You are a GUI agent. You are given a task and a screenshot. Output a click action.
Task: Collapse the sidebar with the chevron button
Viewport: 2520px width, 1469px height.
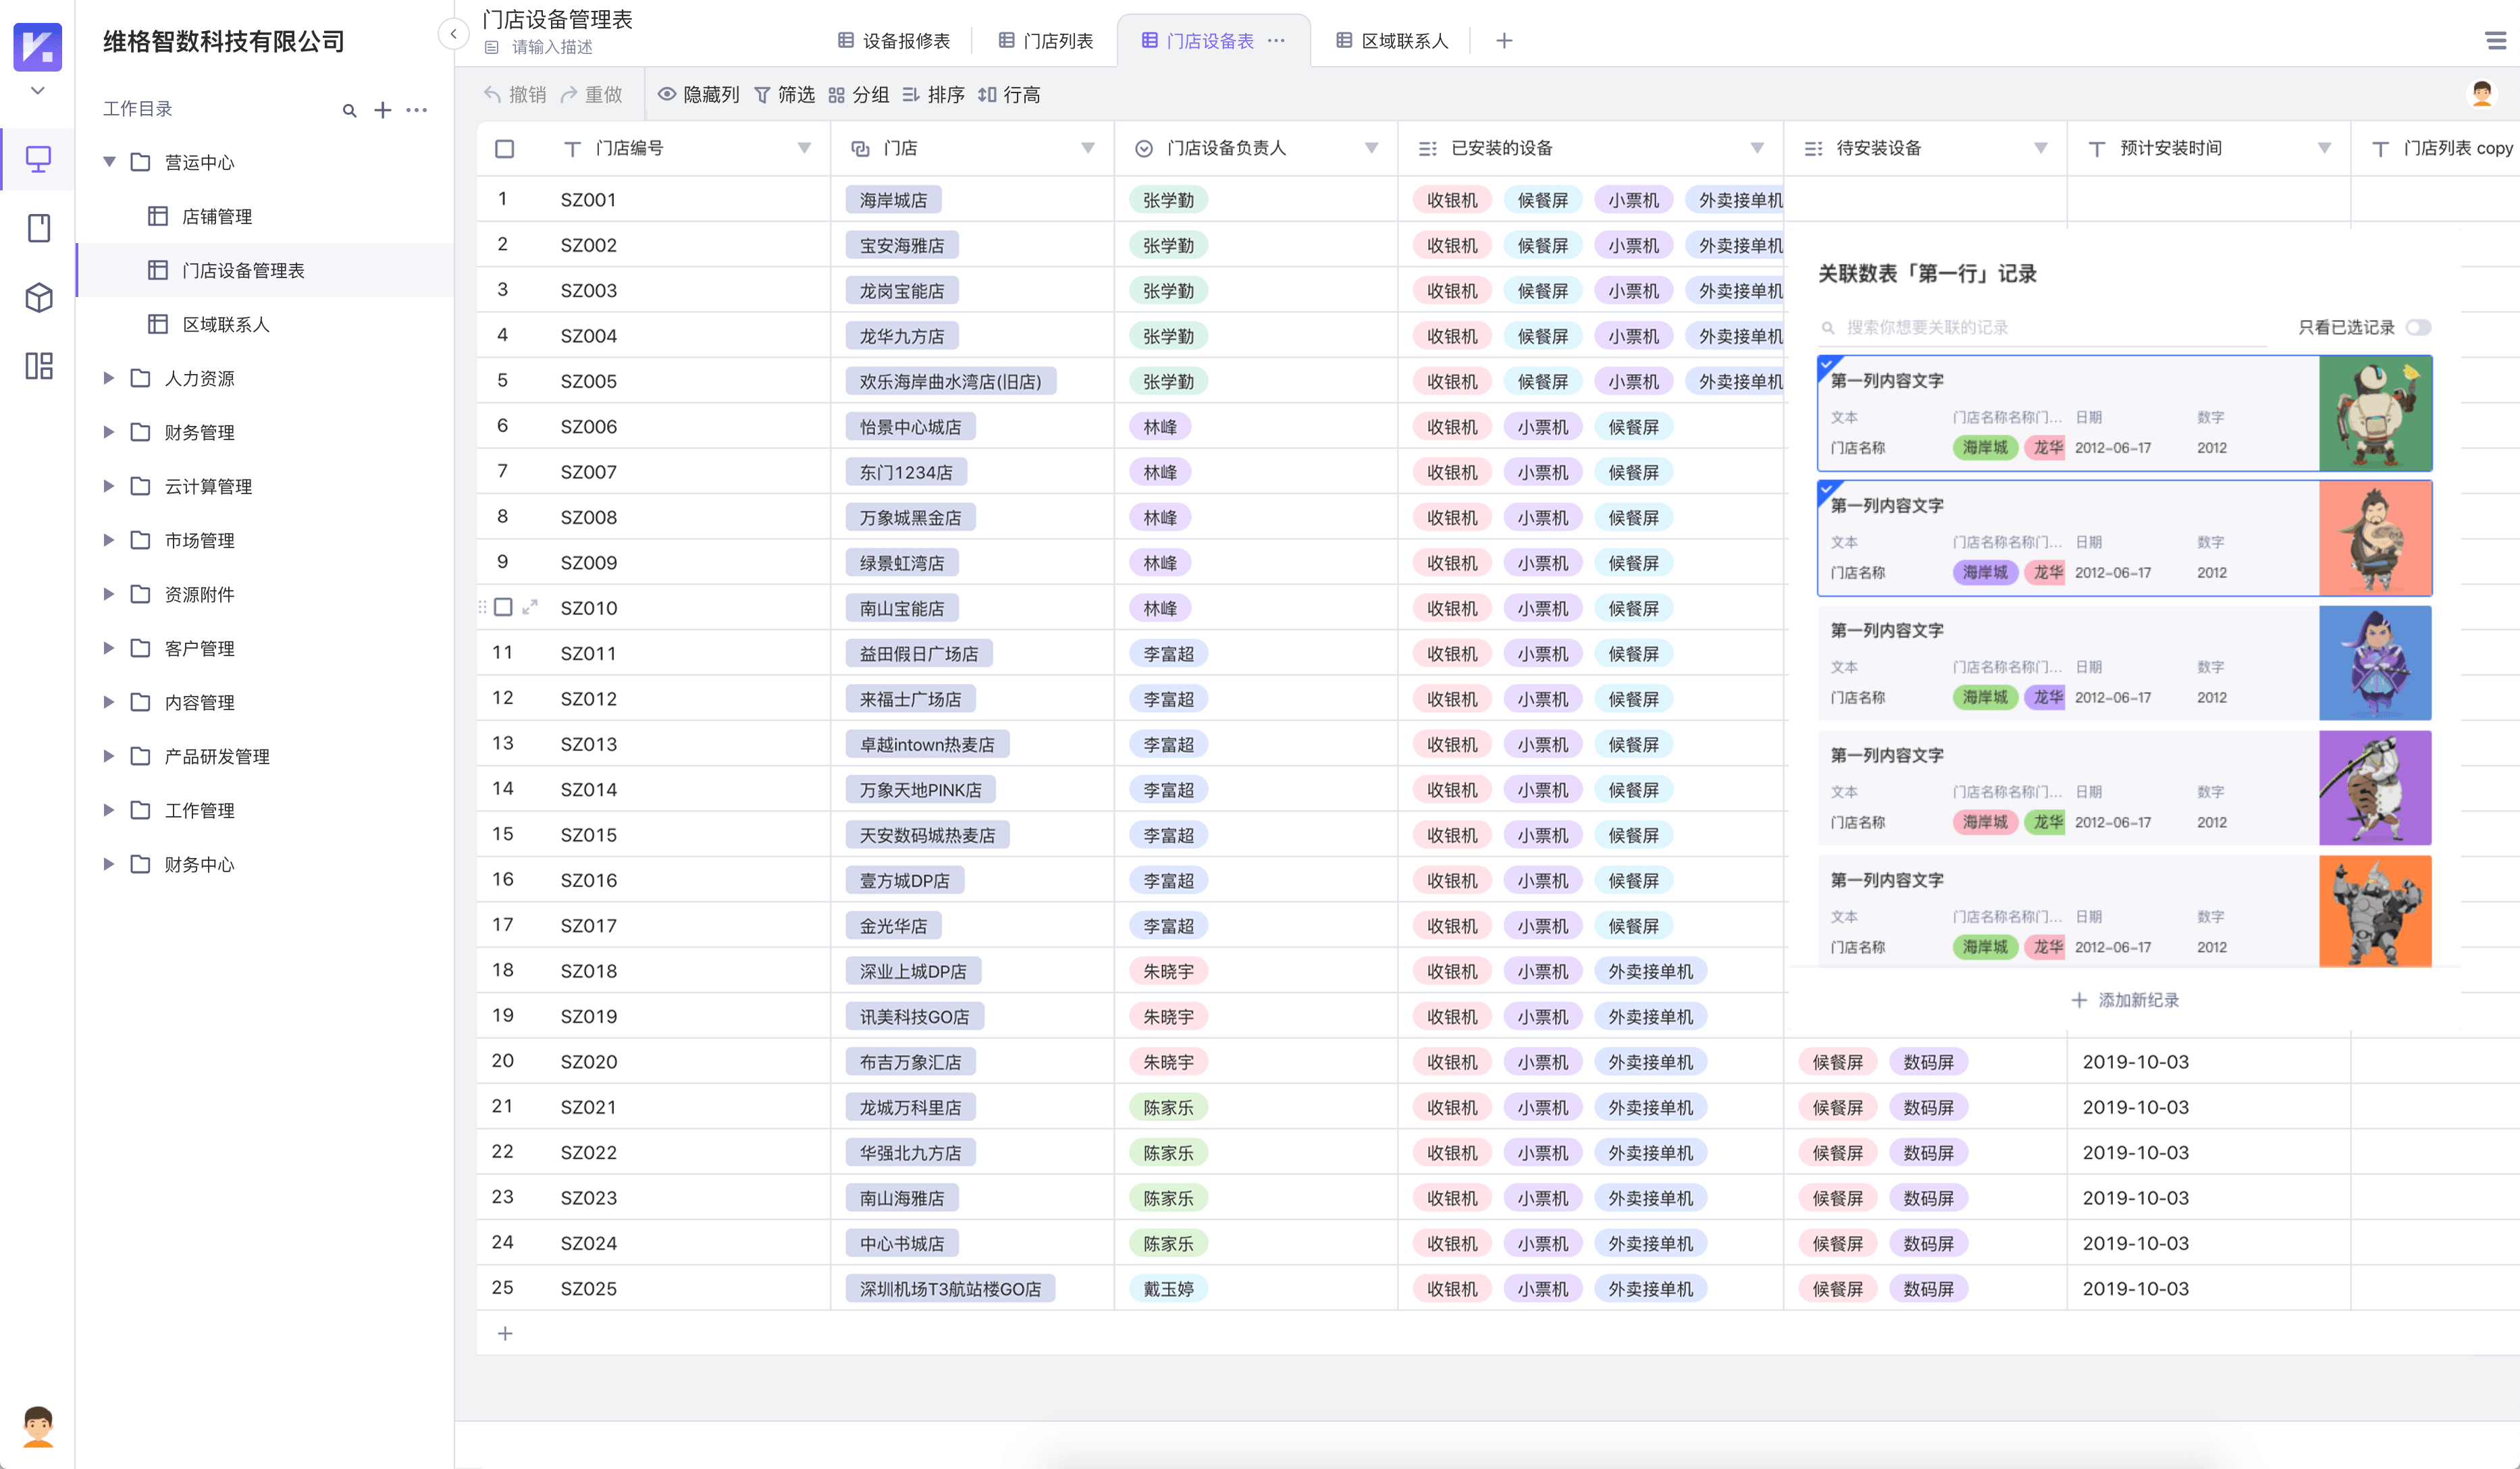coord(453,34)
